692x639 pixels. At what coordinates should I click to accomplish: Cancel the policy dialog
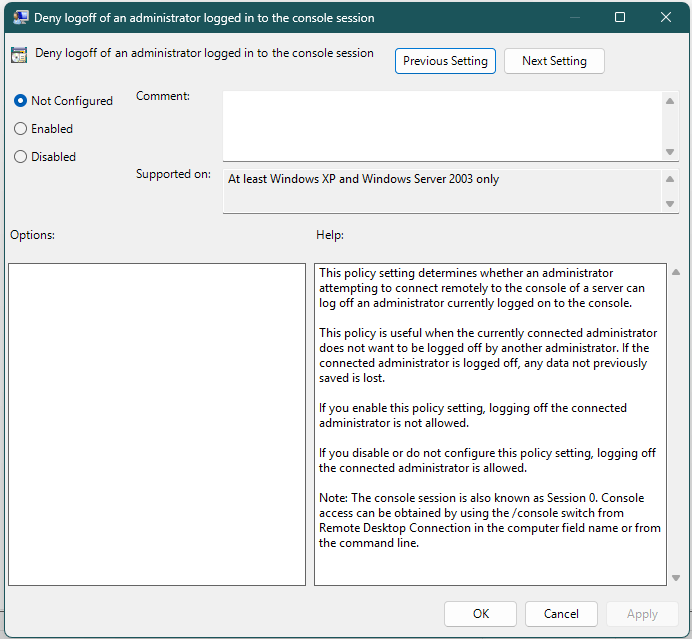(561, 614)
